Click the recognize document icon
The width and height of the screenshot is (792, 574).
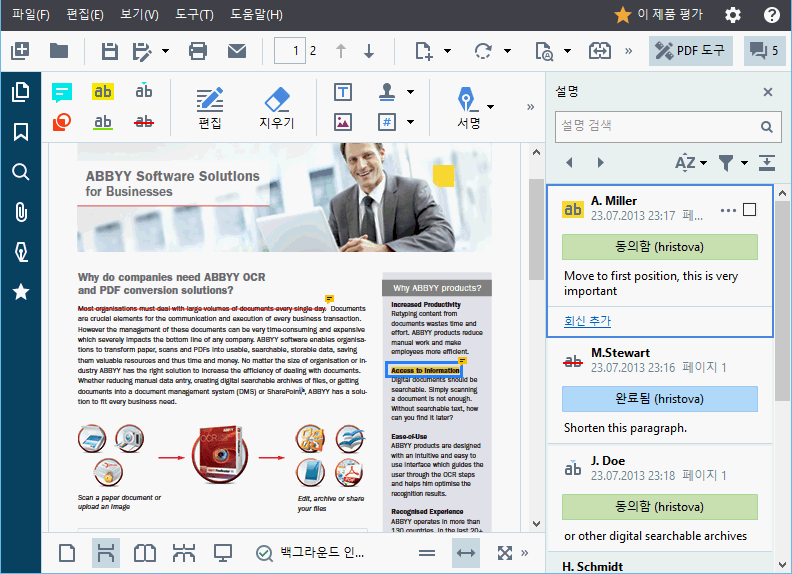pyautogui.click(x=544, y=51)
